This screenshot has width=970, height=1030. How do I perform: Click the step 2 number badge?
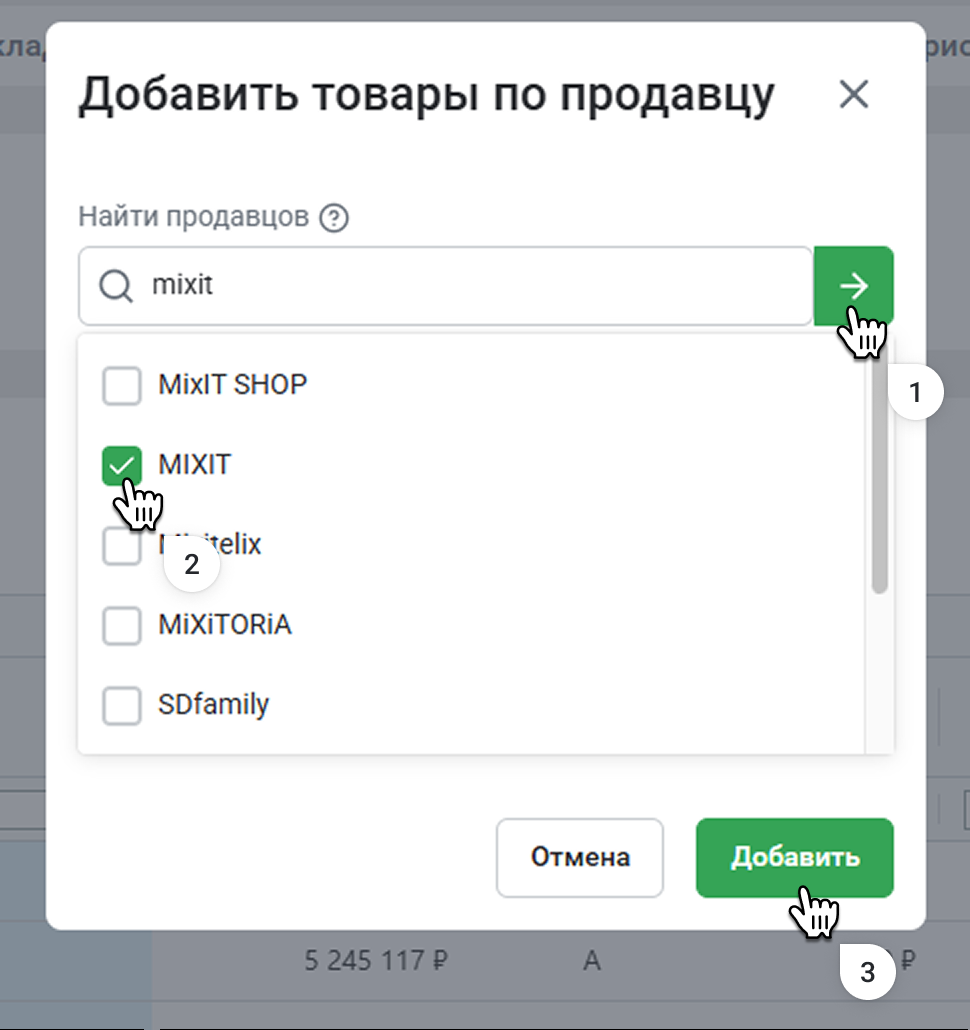pos(191,564)
